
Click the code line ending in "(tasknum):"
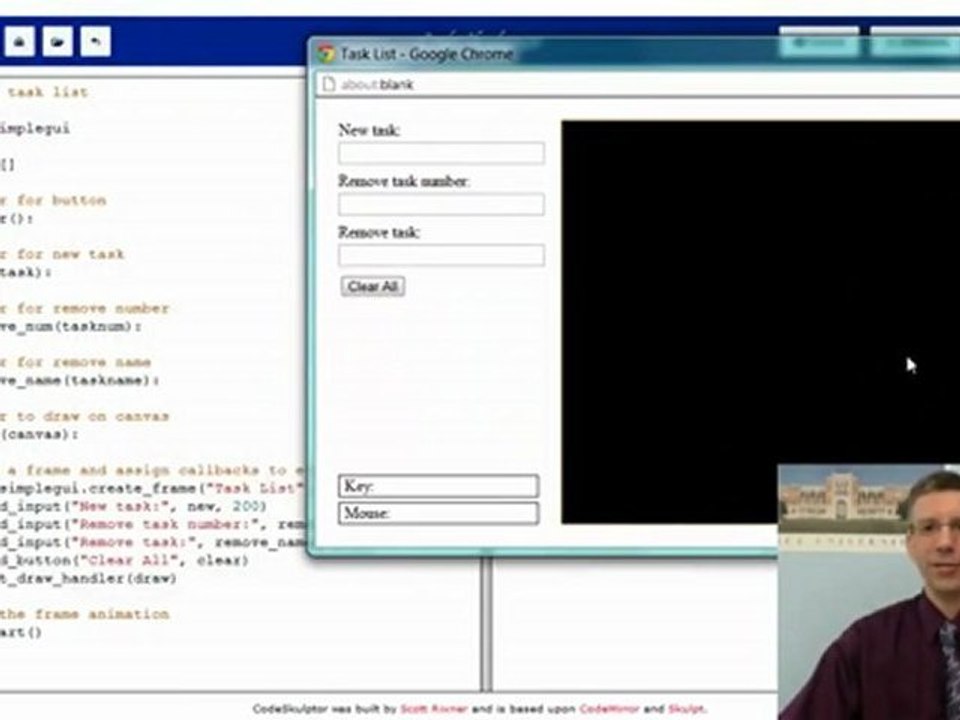[x=71, y=326]
